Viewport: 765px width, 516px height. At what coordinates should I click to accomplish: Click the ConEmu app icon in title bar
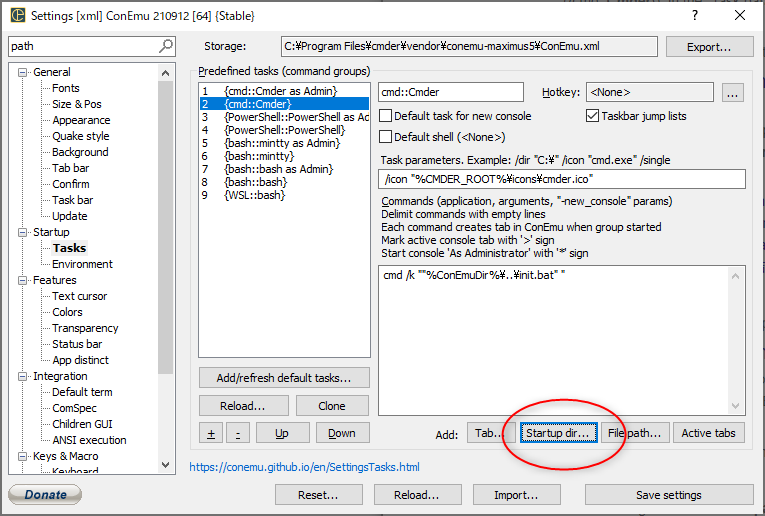point(18,16)
